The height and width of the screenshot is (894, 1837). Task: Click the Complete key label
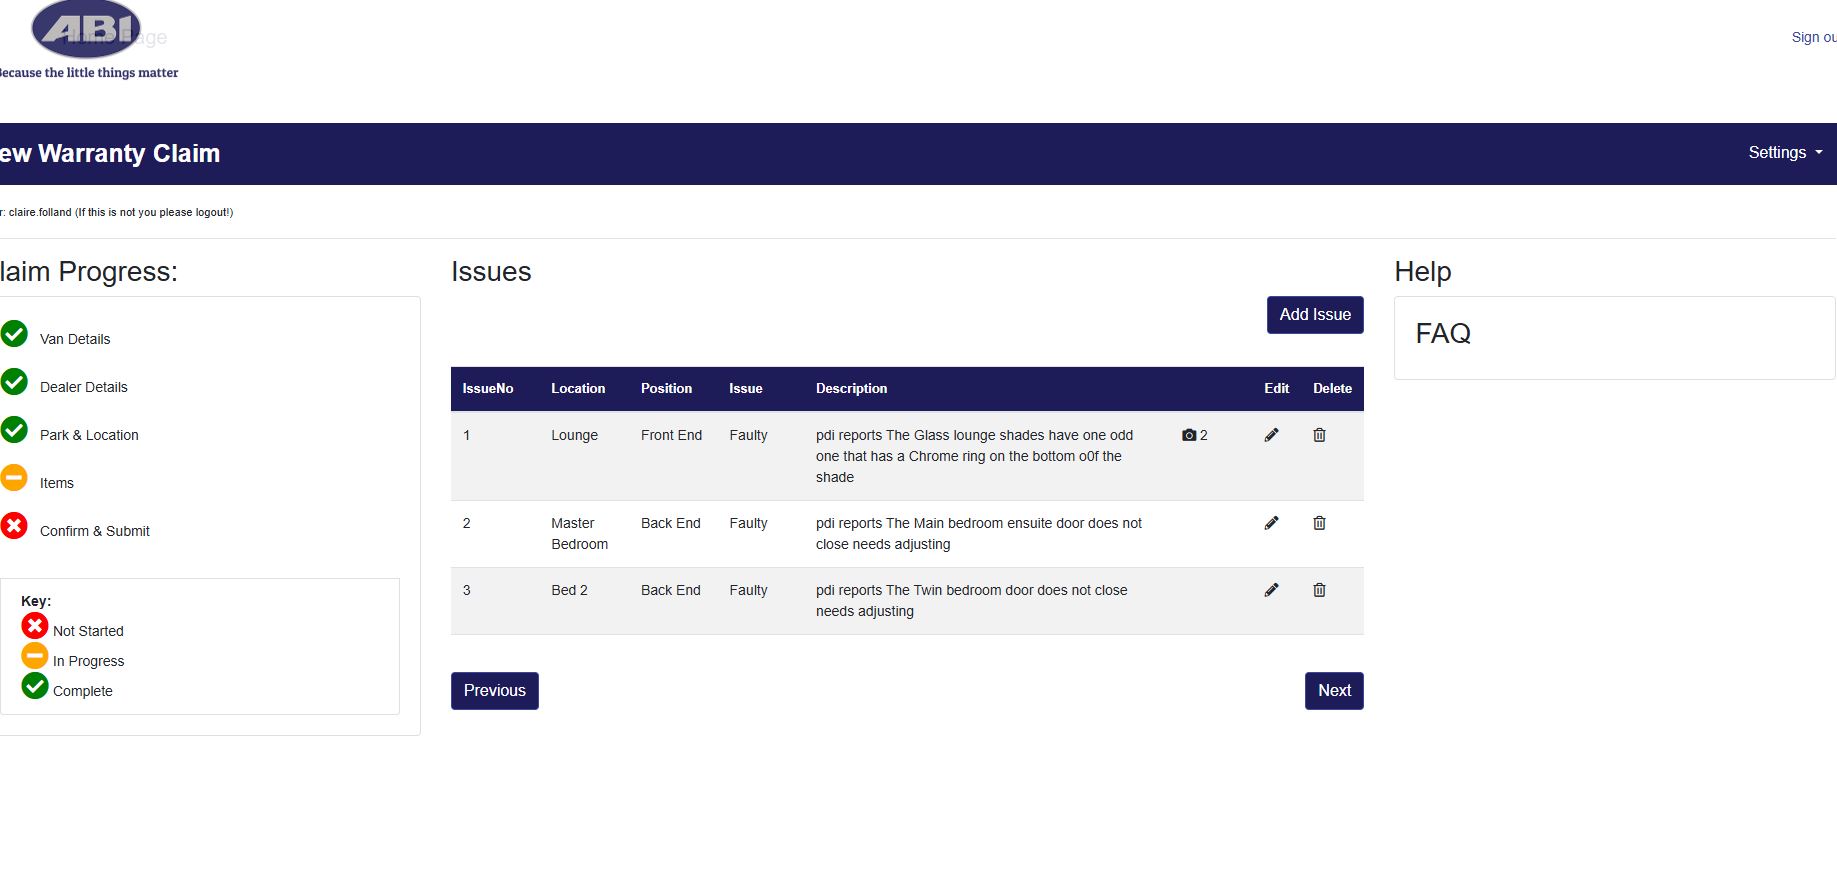pos(83,691)
